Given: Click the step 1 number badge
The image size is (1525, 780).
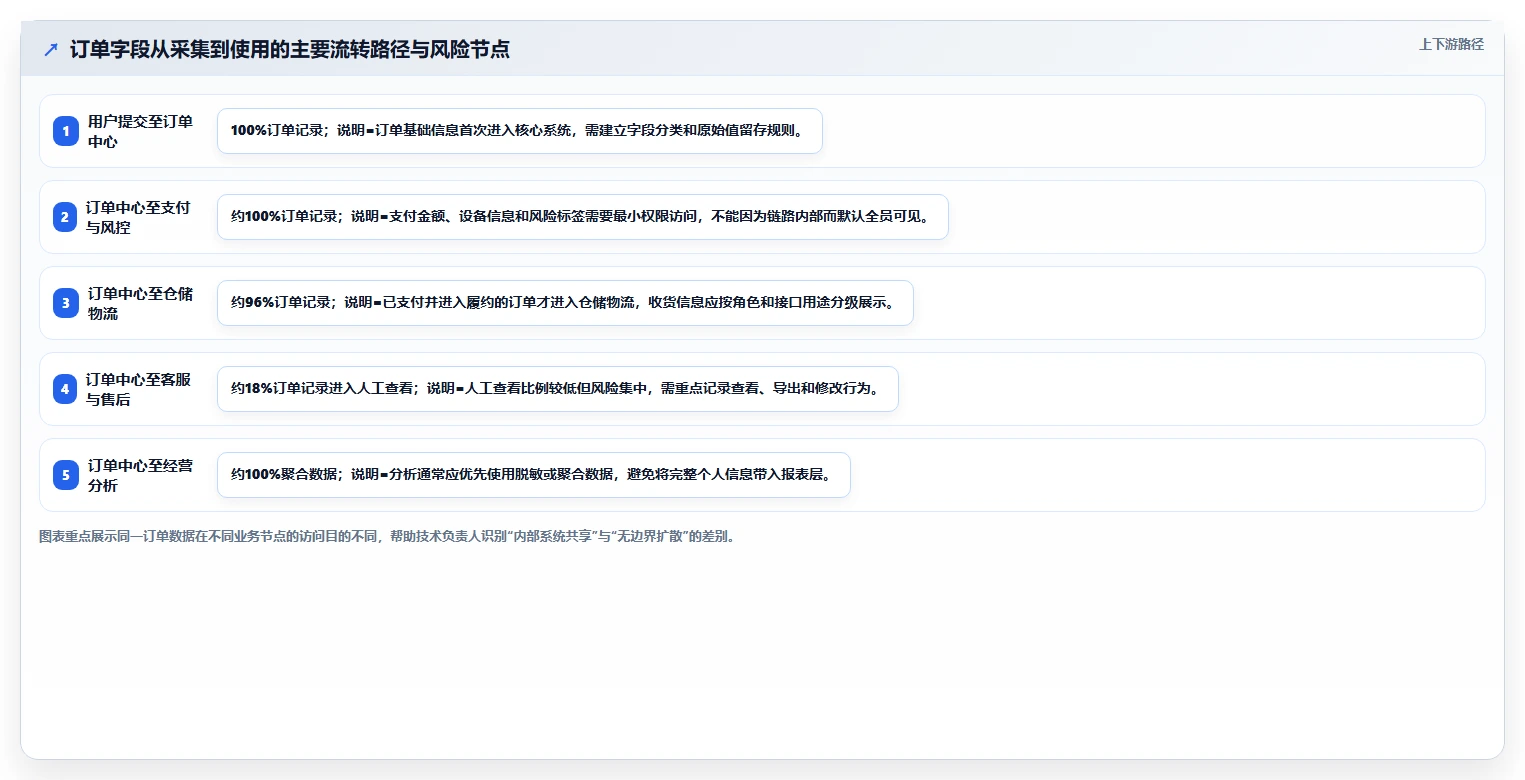Looking at the screenshot, I should [x=66, y=131].
